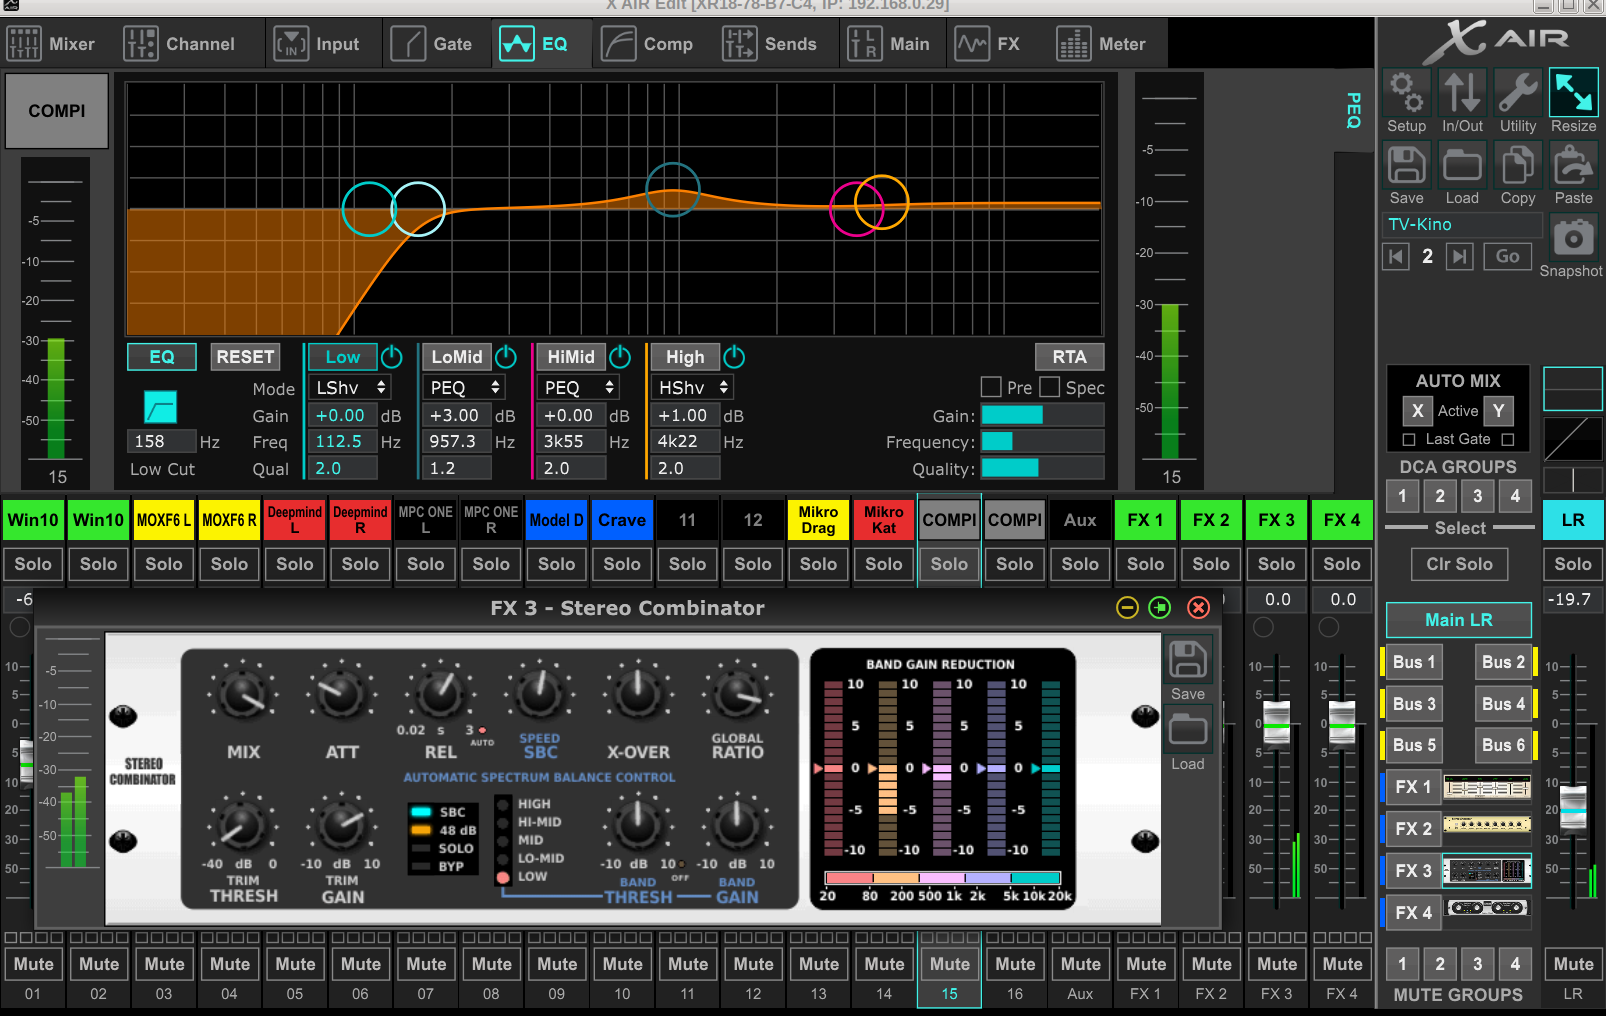Screen dimensions: 1606x1016
Task: Switch to the Comp tab
Action: click(x=648, y=44)
